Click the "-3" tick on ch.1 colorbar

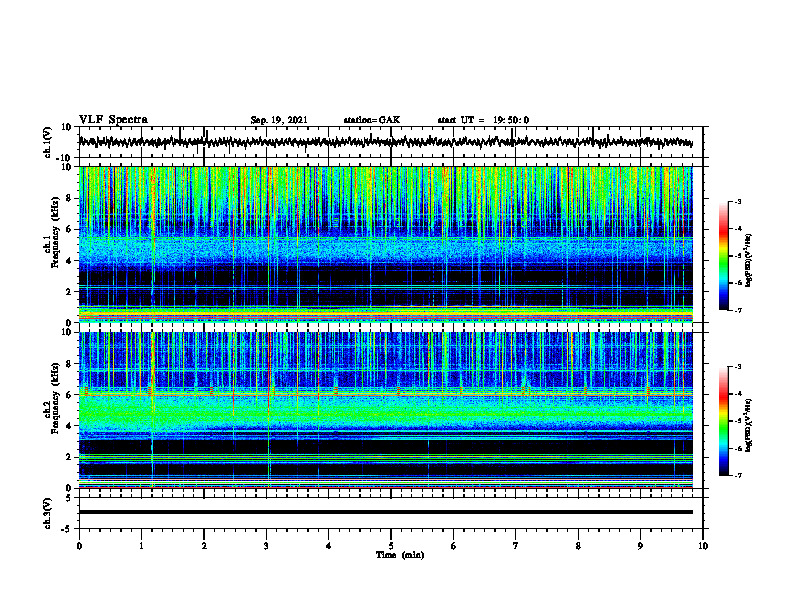pyautogui.click(x=738, y=202)
